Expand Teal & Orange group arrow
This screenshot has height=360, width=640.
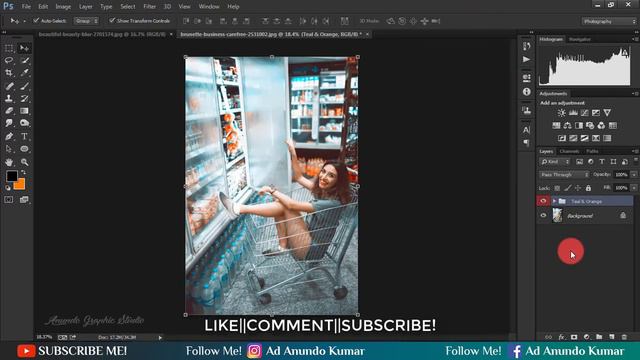coord(554,201)
